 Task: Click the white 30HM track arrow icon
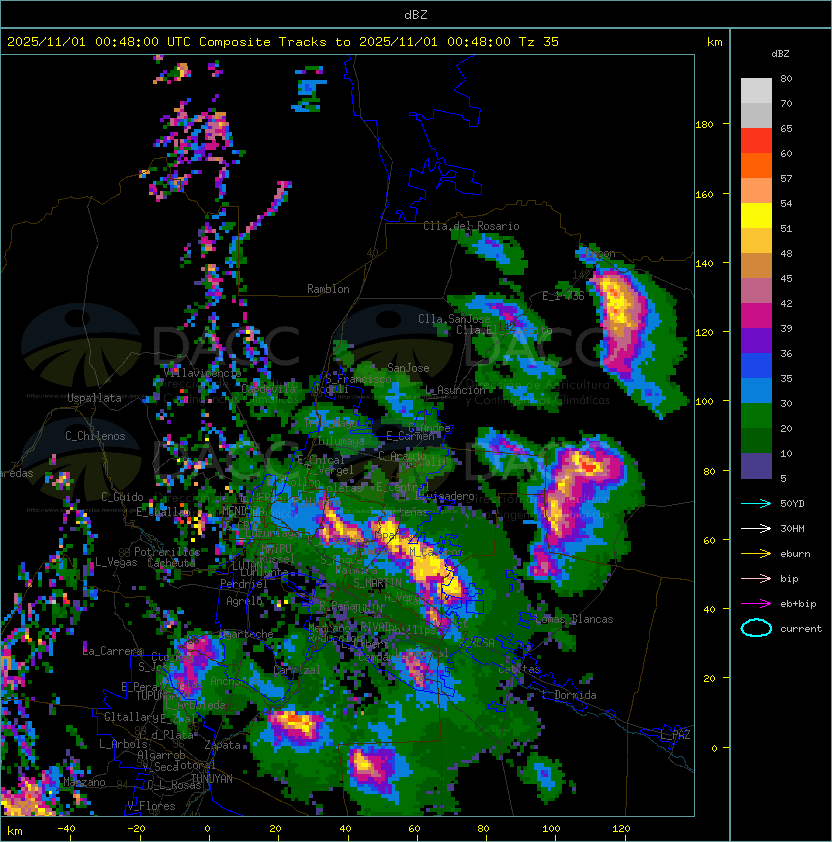pyautogui.click(x=756, y=528)
